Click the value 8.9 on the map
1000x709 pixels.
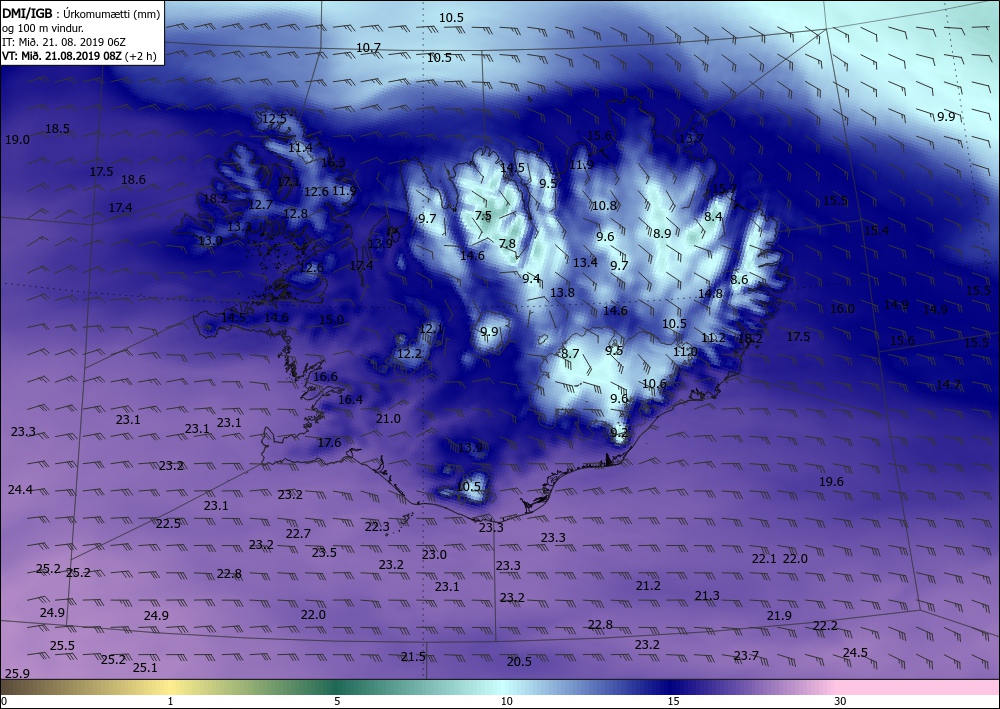pyautogui.click(x=662, y=234)
